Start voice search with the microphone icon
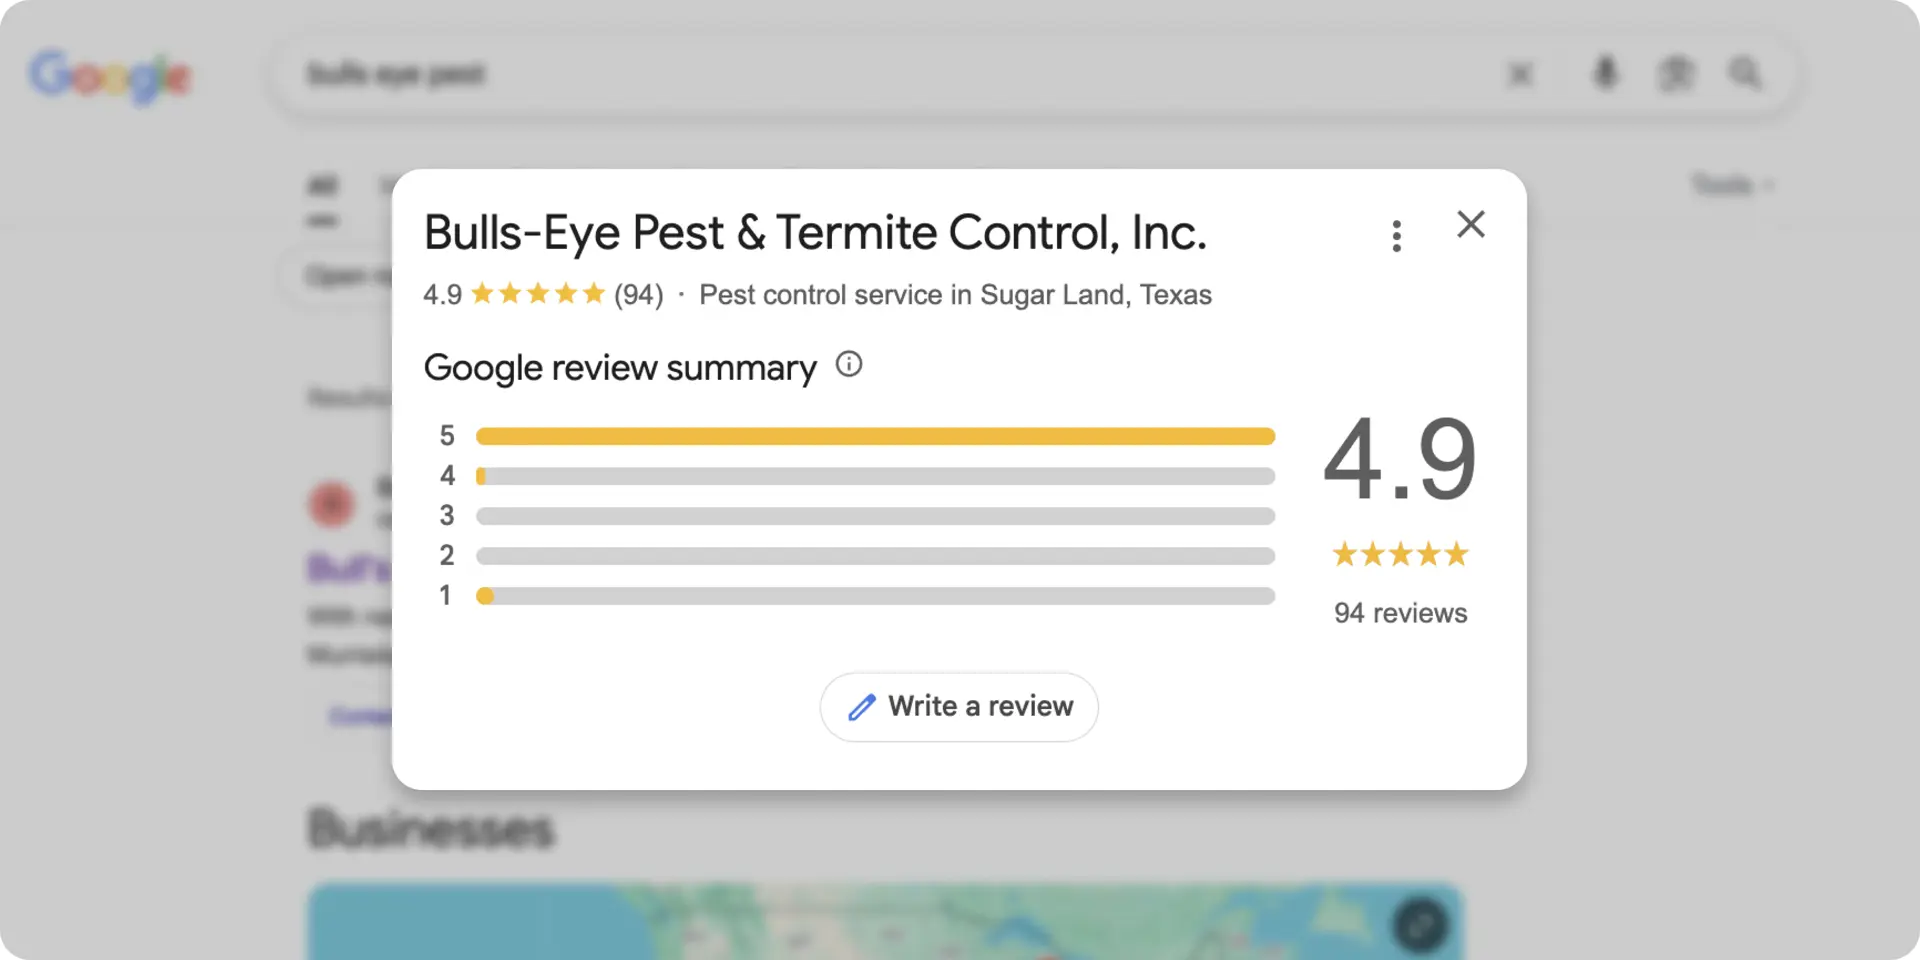Viewport: 1920px width, 960px height. 1605,74
